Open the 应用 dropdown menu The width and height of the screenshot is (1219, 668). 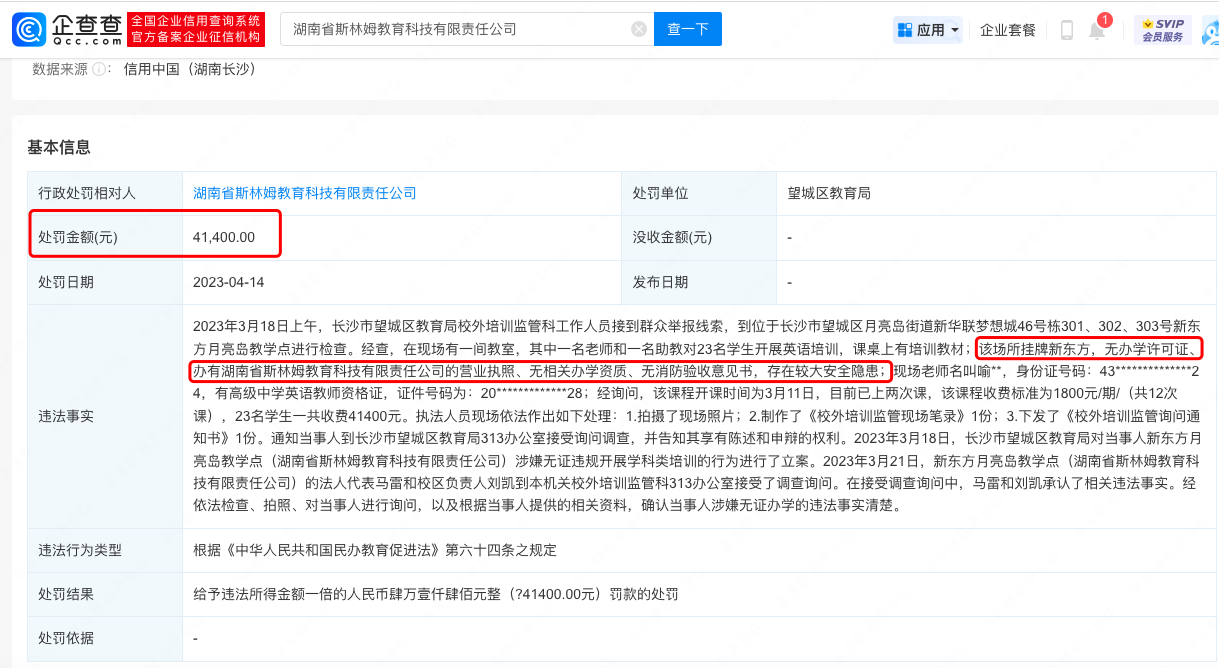[x=928, y=30]
